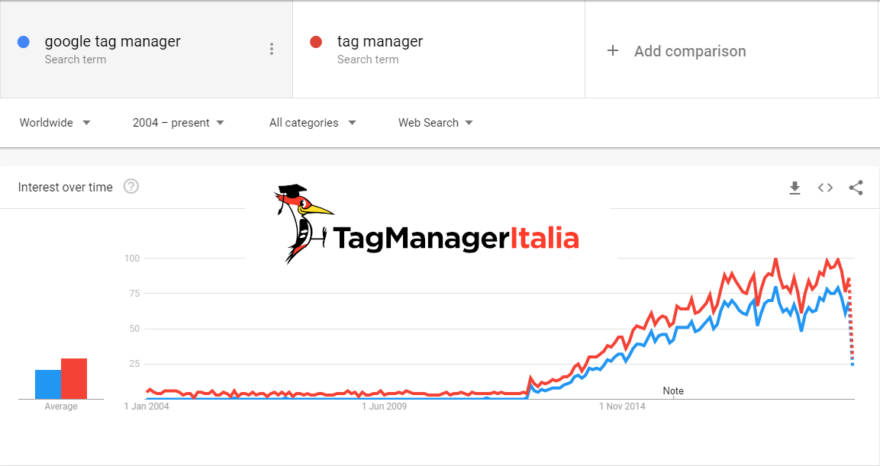This screenshot has height=466, width=880.
Task: Open the 2004 – present date range dropdown
Action: point(178,123)
